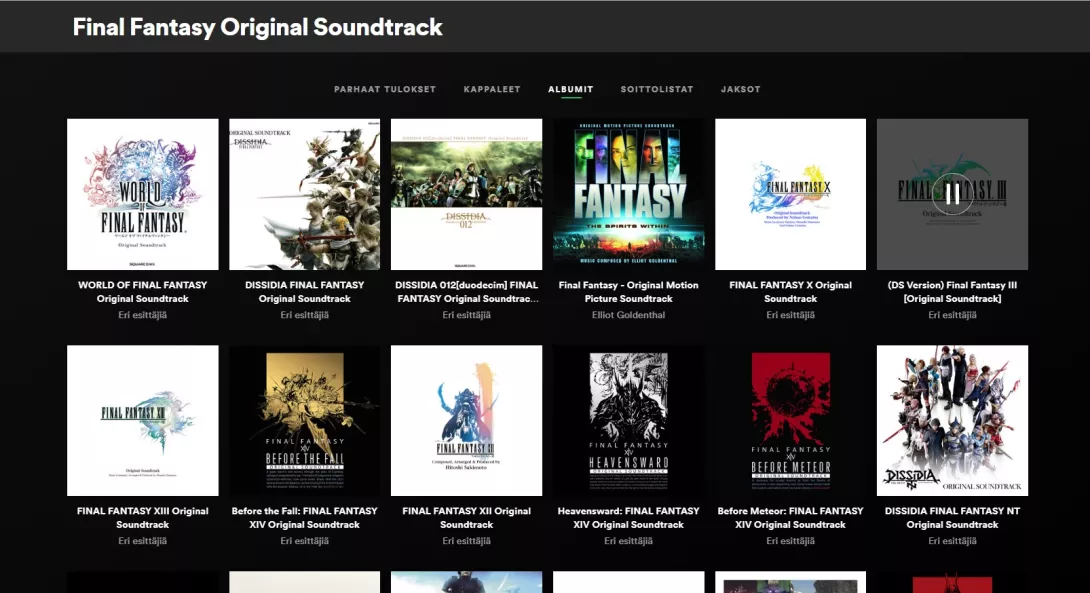Image resolution: width=1090 pixels, height=593 pixels.
Task: Open World of Final Fantasy album cover
Action: pyautogui.click(x=143, y=194)
